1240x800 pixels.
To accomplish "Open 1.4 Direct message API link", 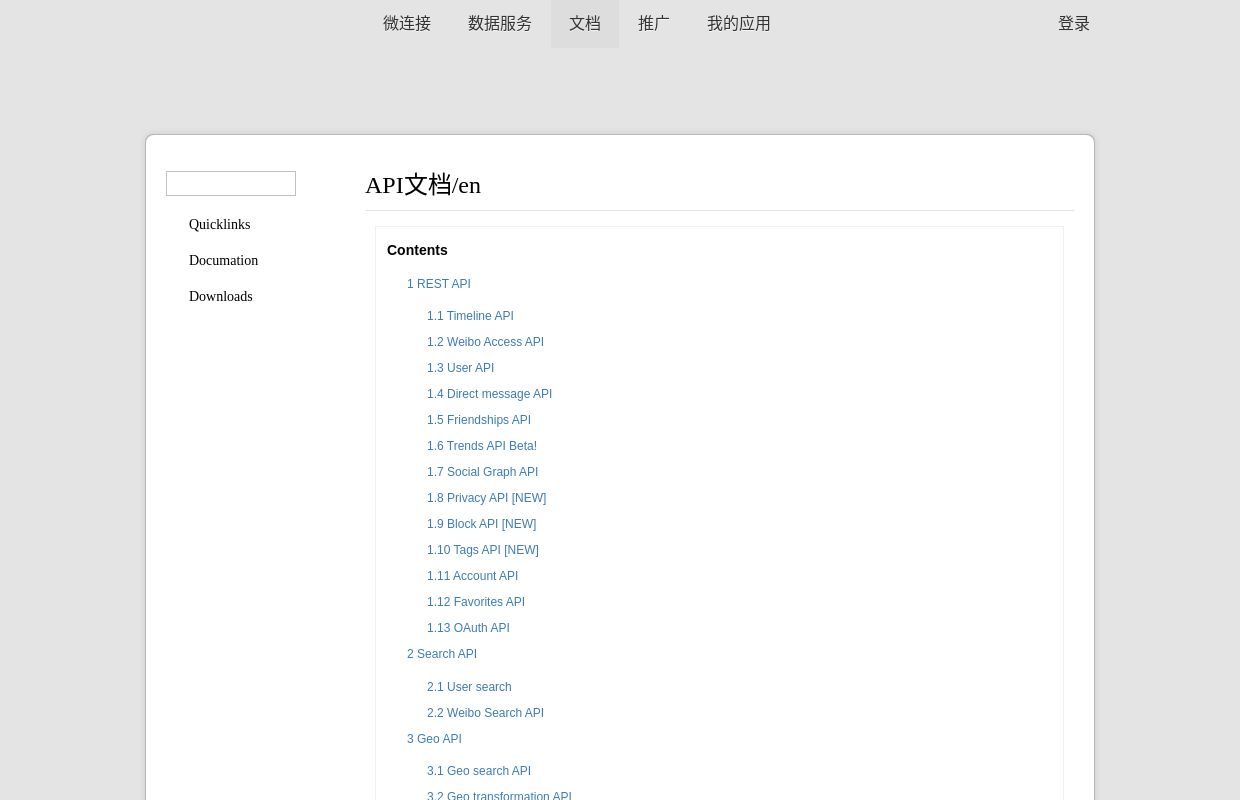I will [x=489, y=394].
